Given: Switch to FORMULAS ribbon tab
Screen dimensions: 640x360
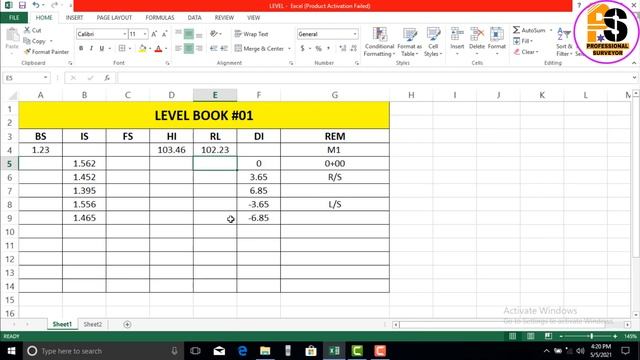Looking at the screenshot, I should tap(160, 18).
